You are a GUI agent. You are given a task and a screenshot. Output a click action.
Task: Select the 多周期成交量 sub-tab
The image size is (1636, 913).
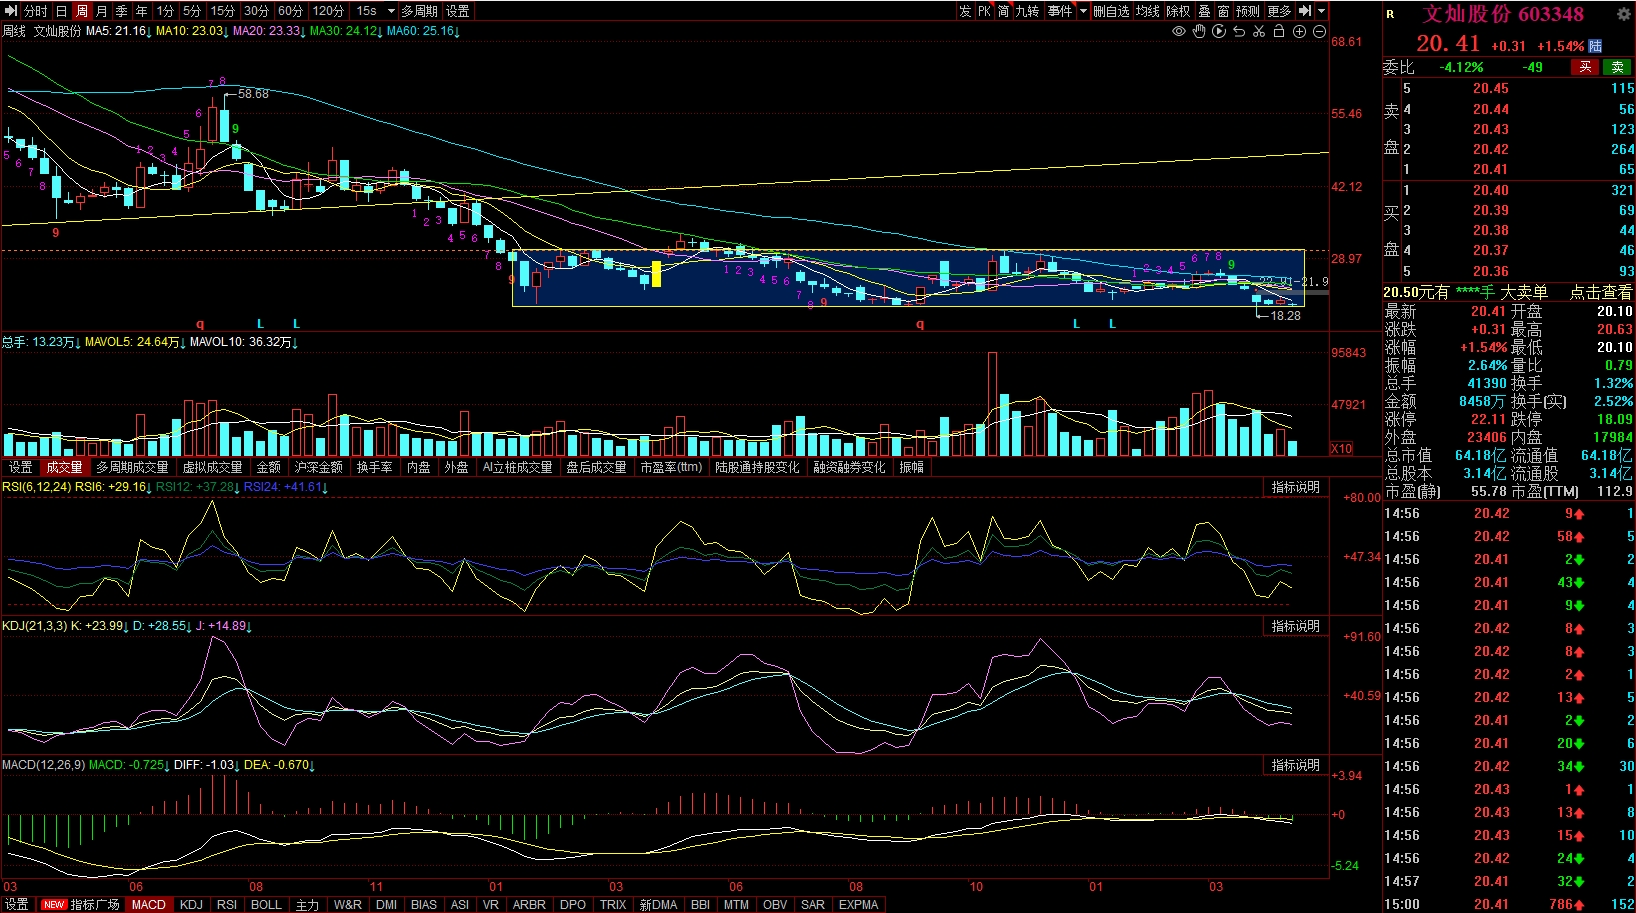132,467
